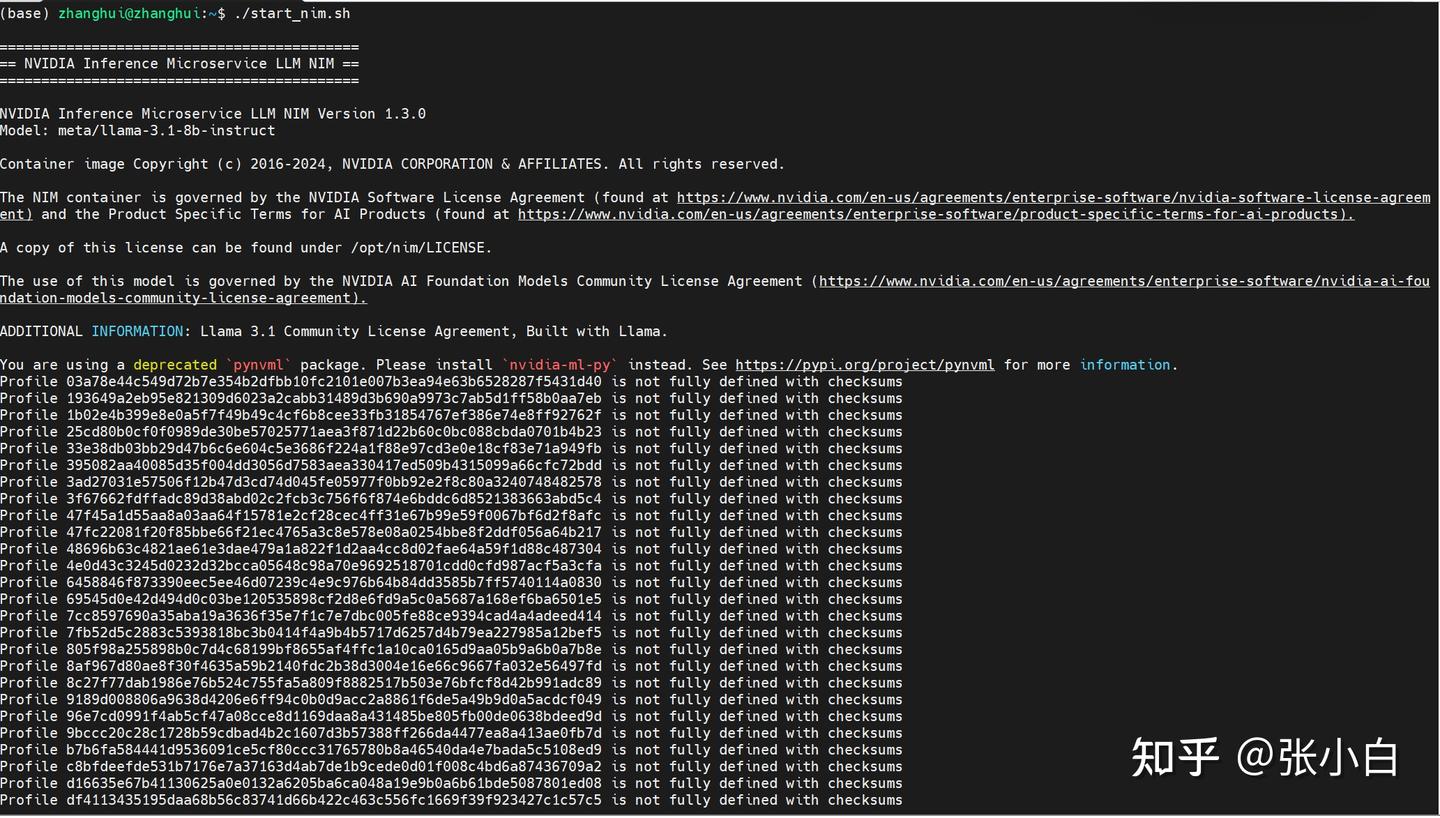The width and height of the screenshot is (1440, 818).
Task: Select profile hash starting with 9189d008
Action: [x=334, y=700]
